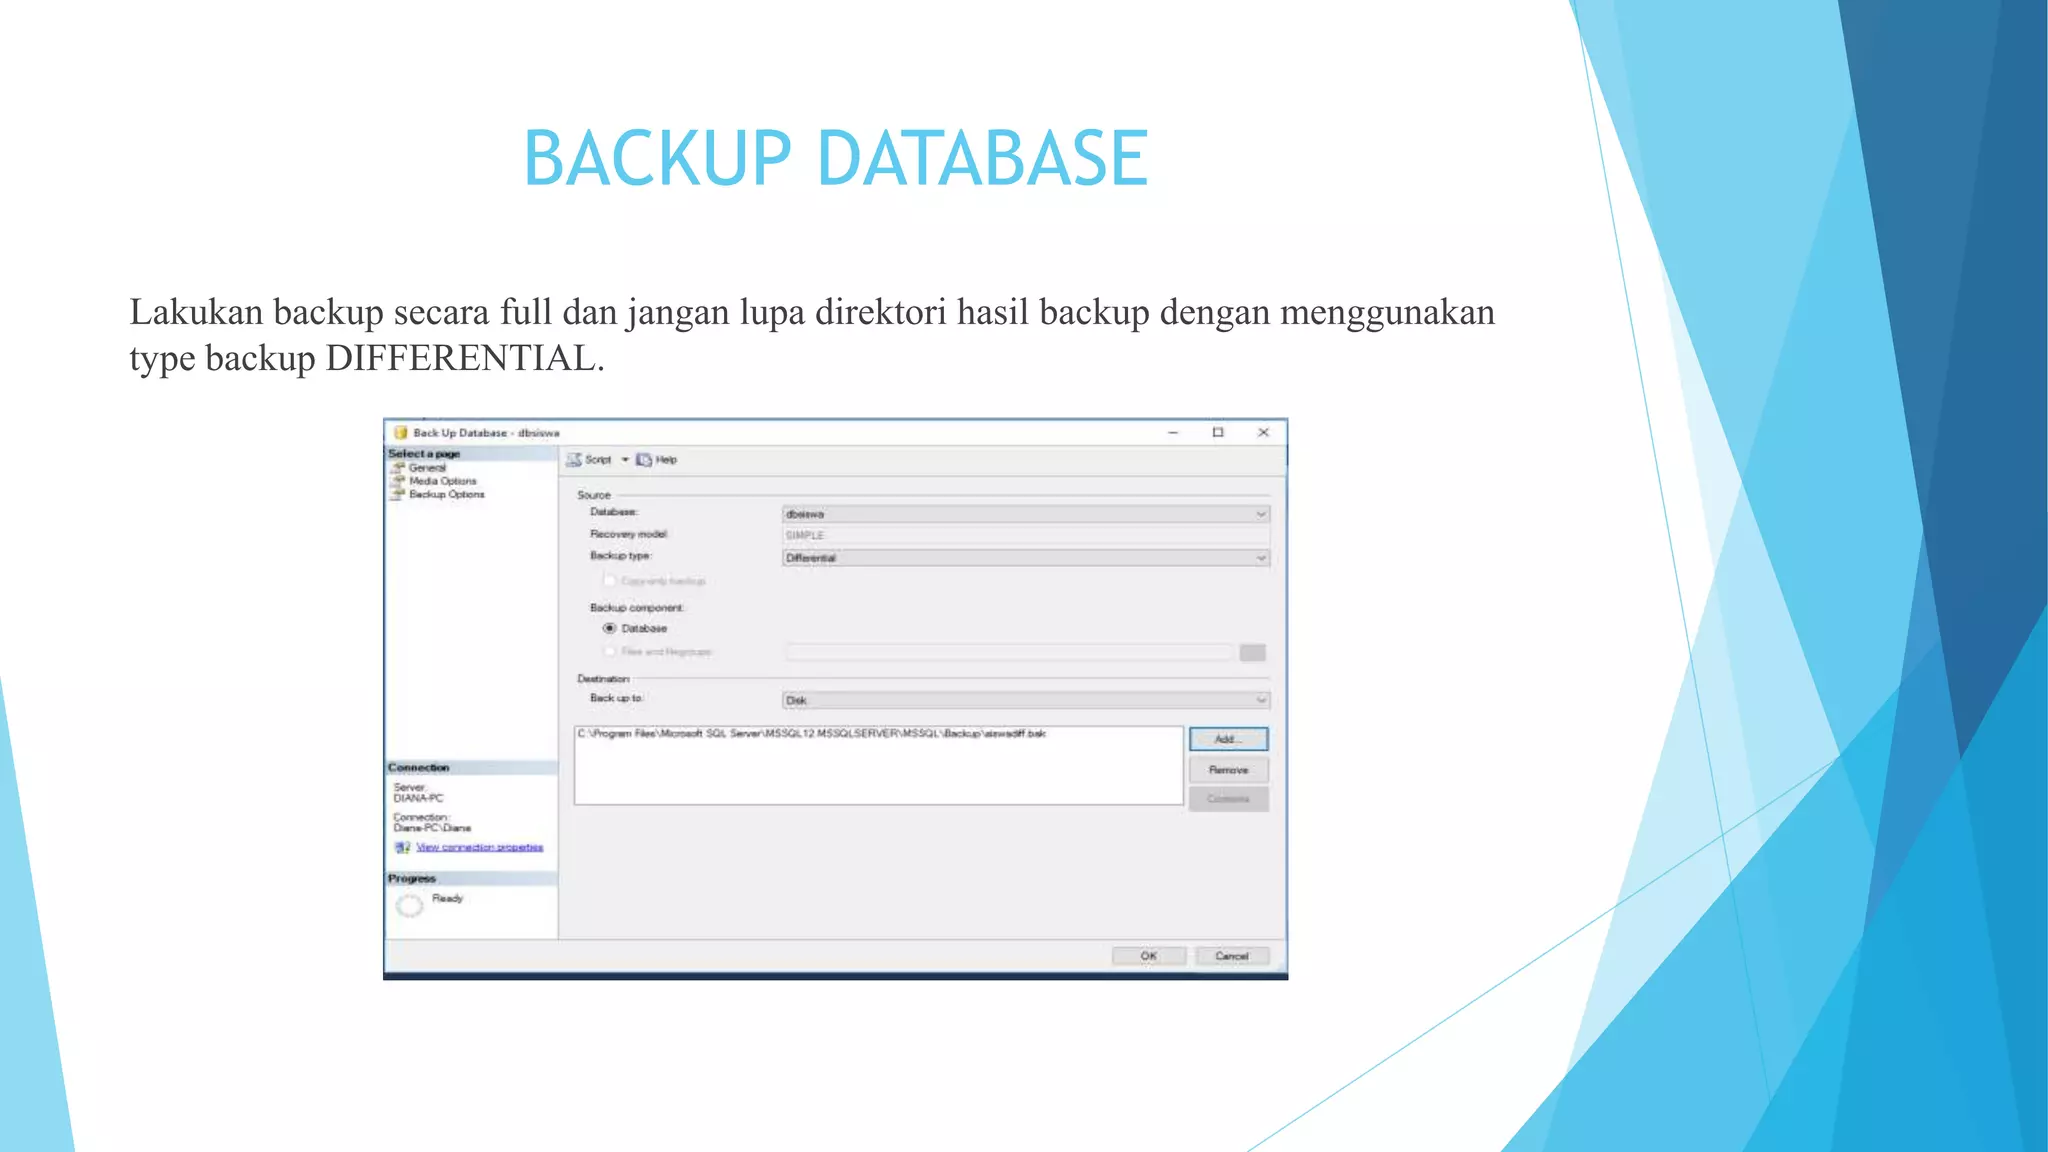The image size is (2048, 1152).
Task: Close the Back Up Database dialog
Action: point(1263,432)
